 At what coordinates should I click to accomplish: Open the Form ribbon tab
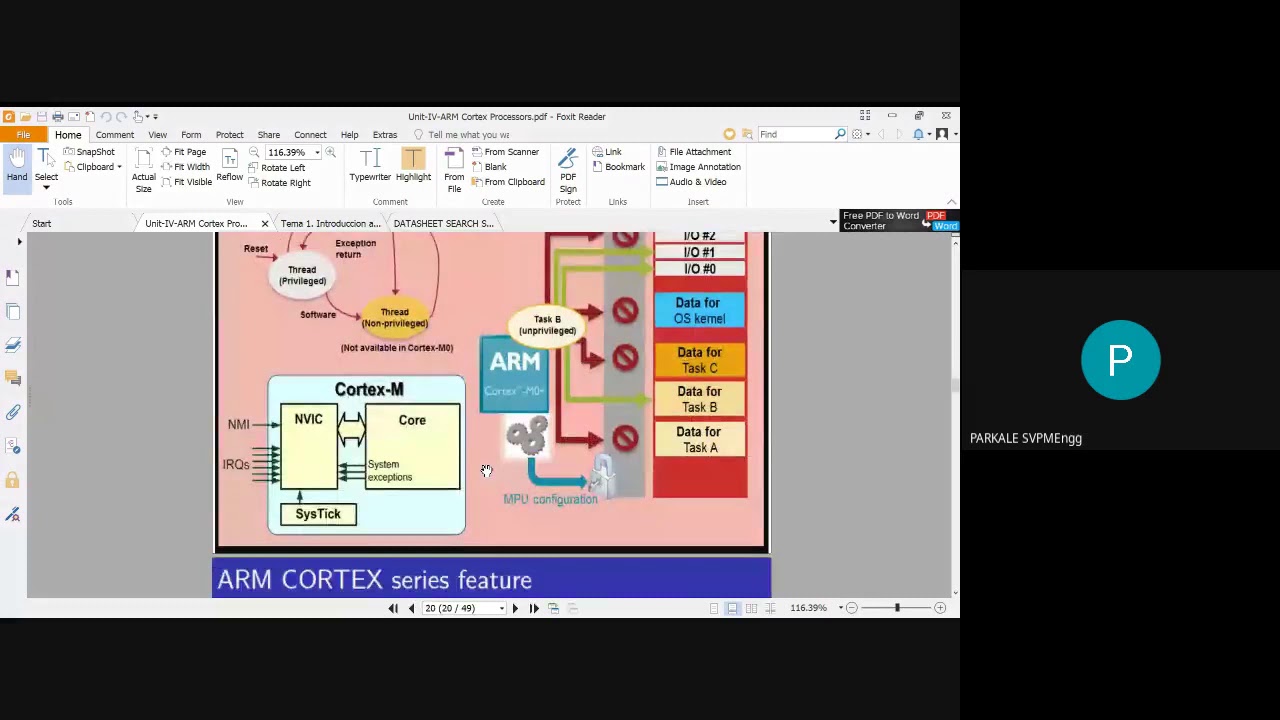[x=191, y=135]
